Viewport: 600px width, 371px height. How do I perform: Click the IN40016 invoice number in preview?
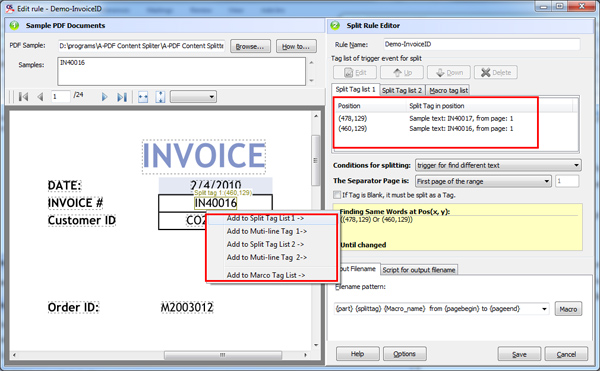click(216, 203)
